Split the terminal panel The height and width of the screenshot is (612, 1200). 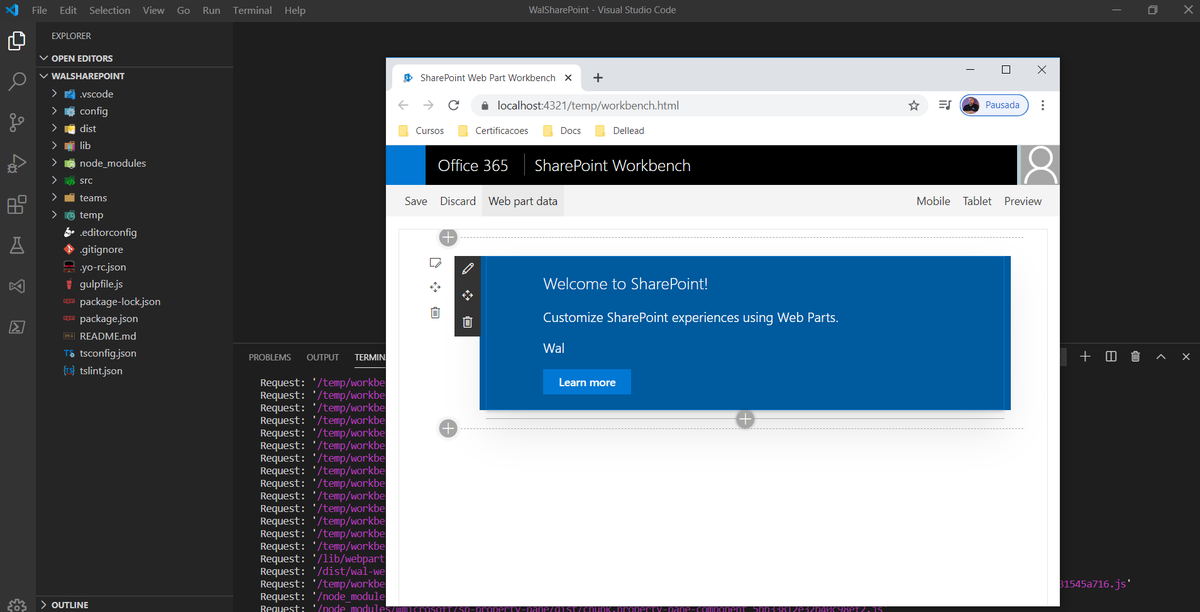pos(1111,356)
